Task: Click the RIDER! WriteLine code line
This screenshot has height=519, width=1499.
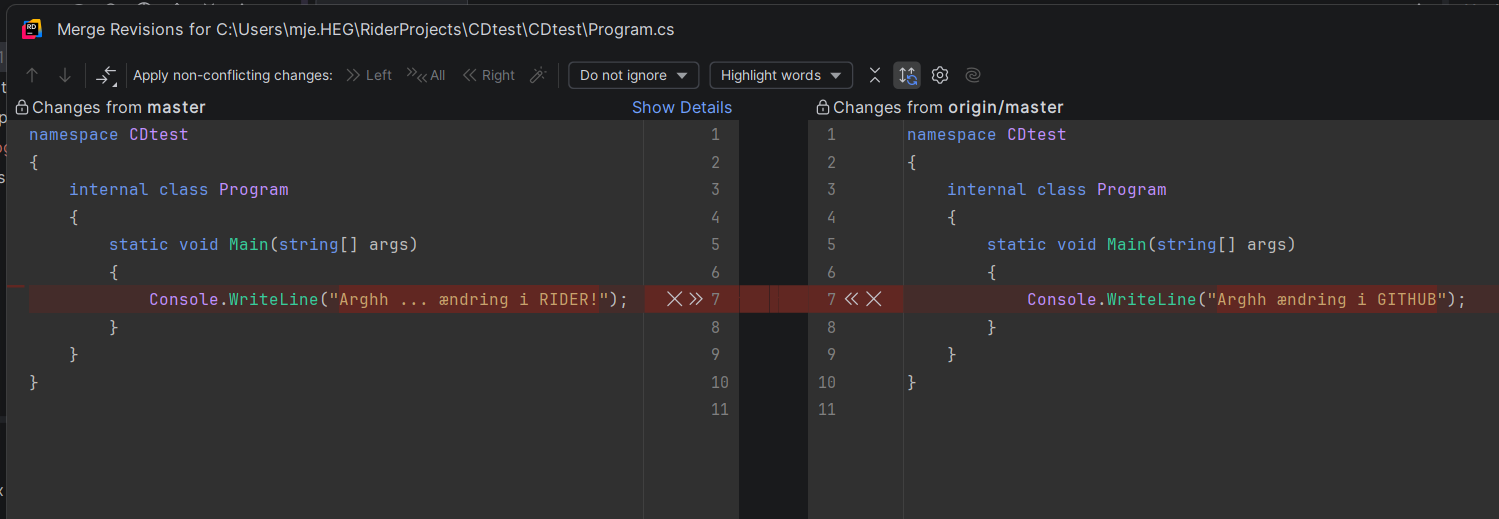Action: pyautogui.click(x=388, y=299)
